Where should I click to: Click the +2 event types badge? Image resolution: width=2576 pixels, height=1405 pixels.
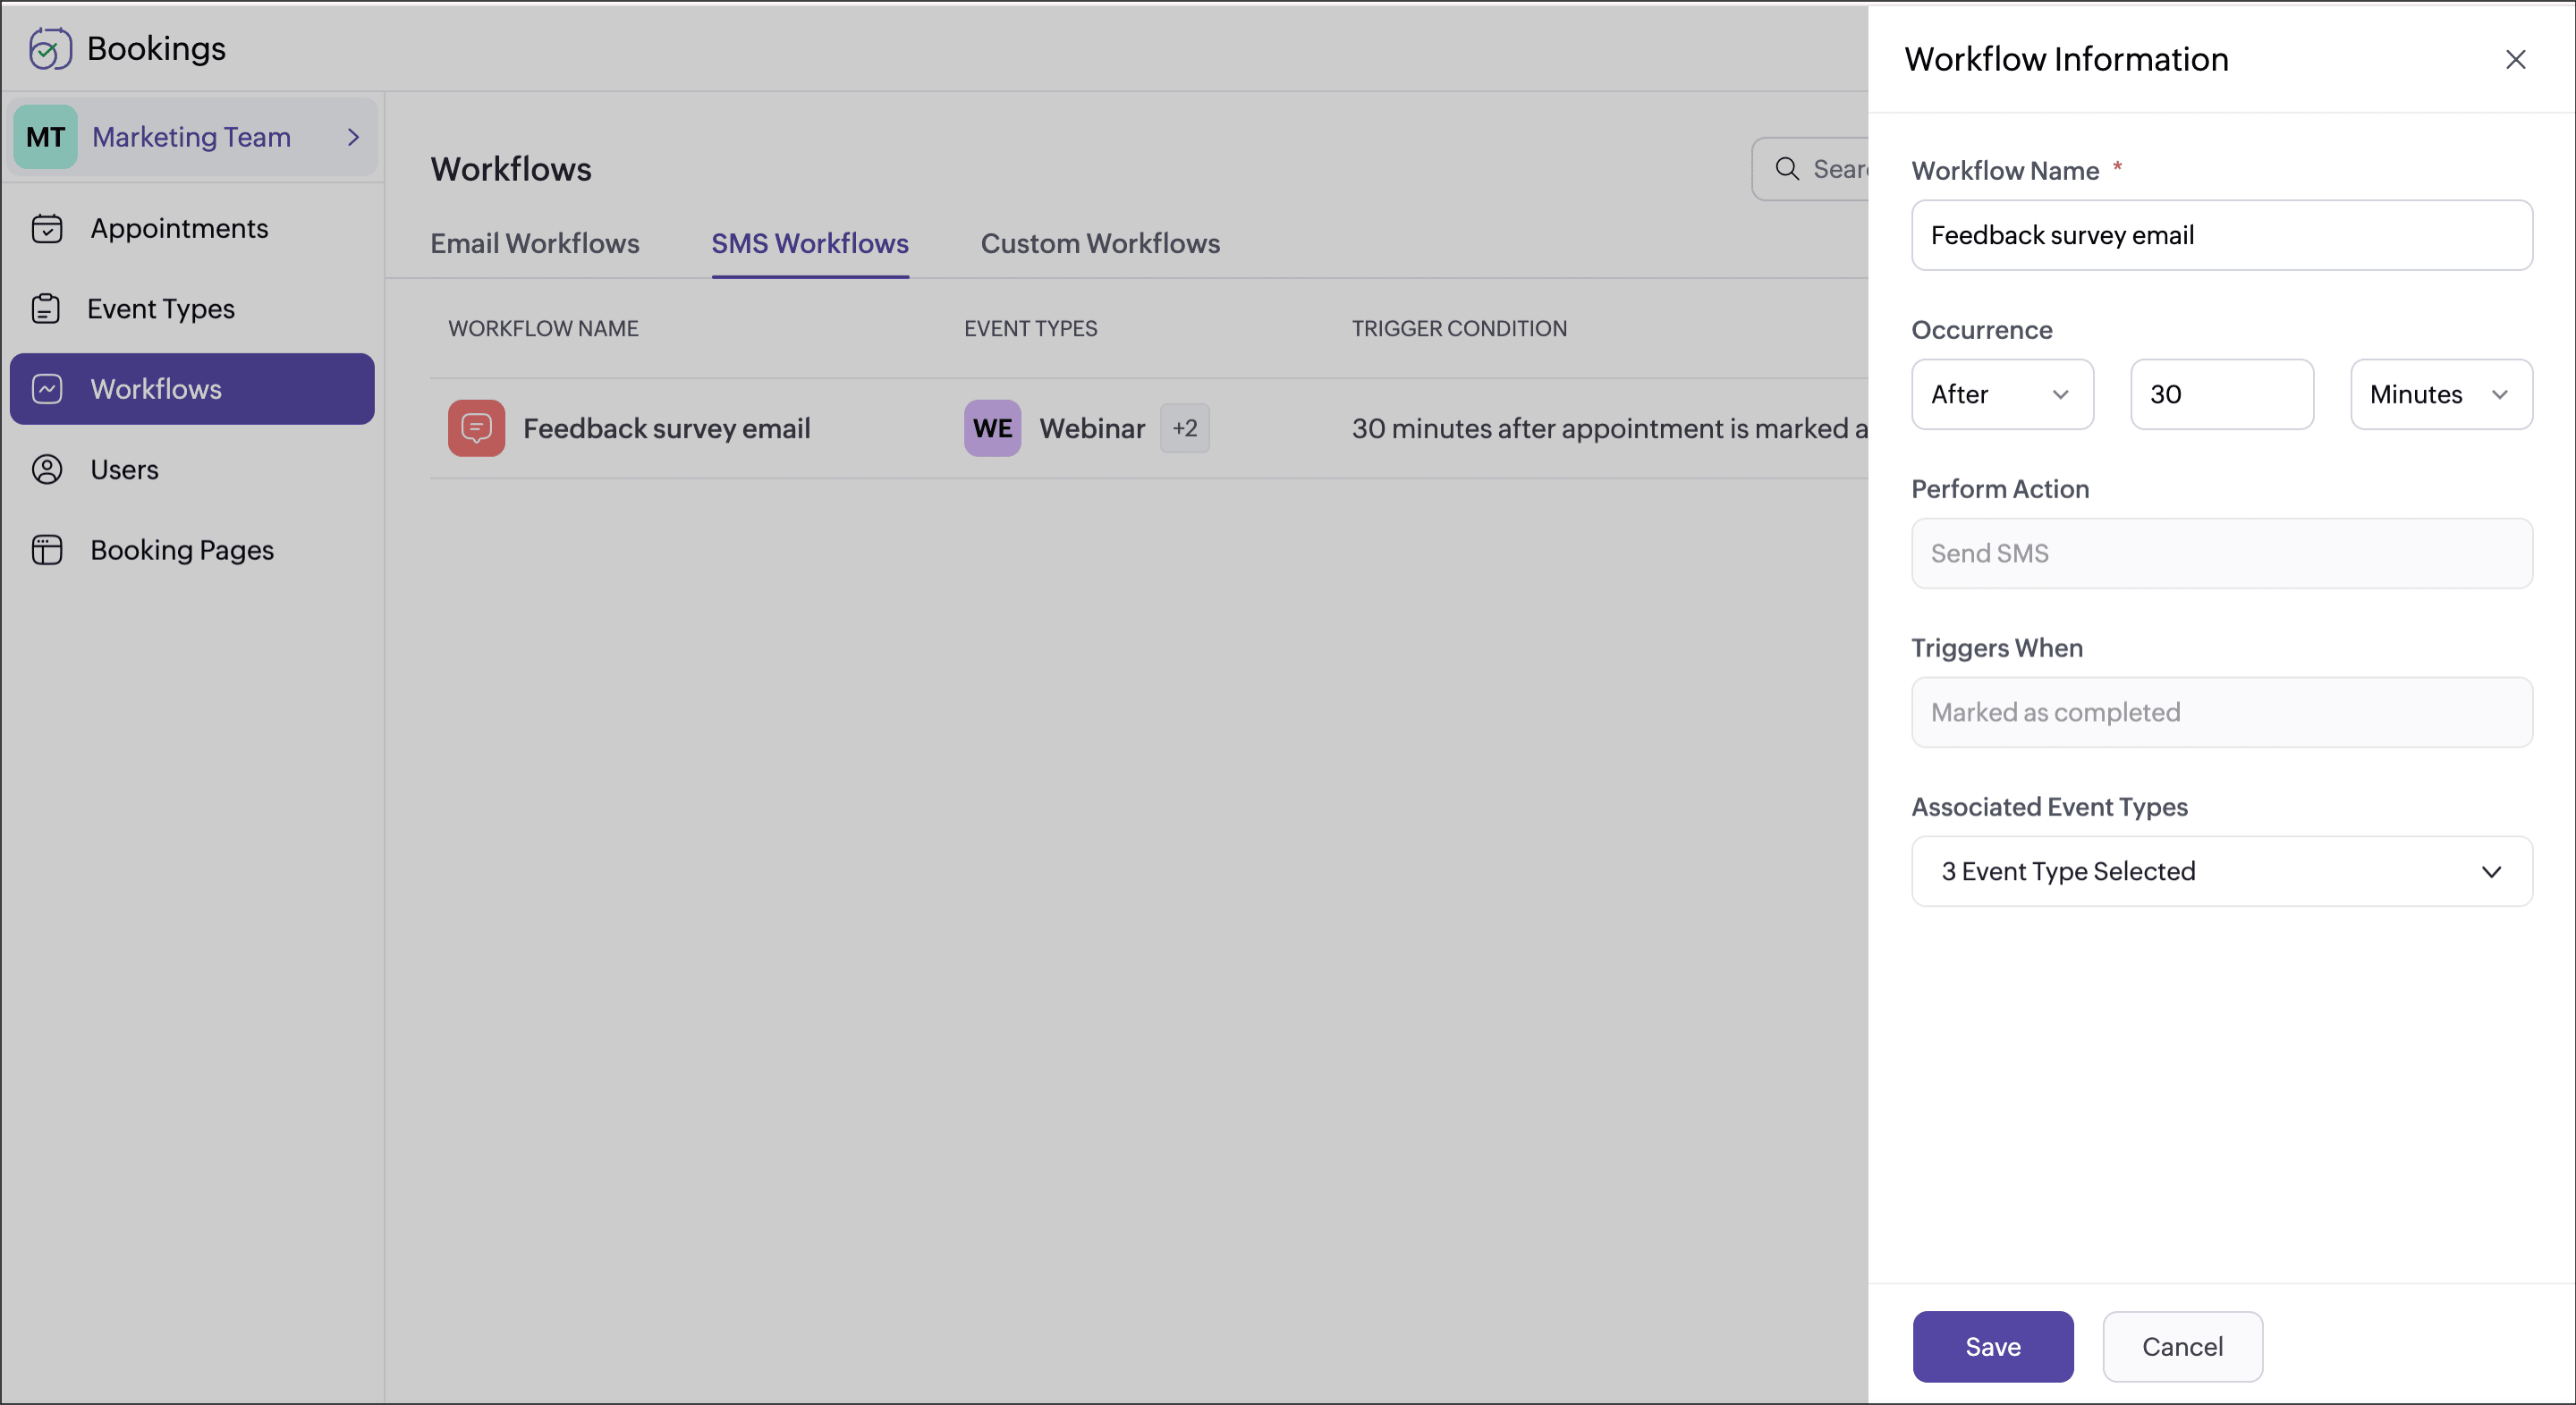coord(1184,428)
